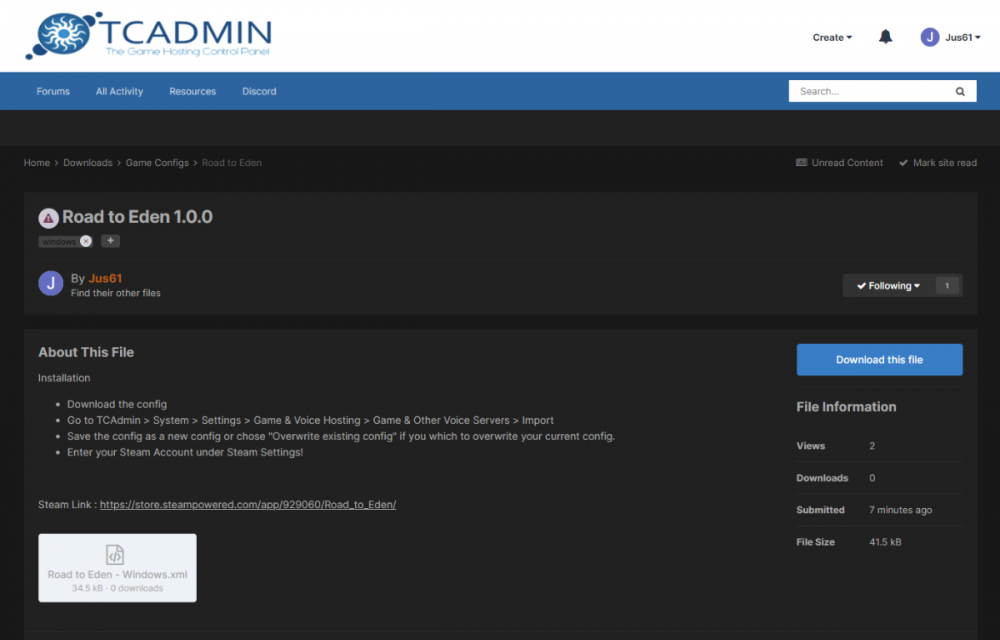Open the Create dropdown
This screenshot has height=640, width=1000.
[x=831, y=36]
